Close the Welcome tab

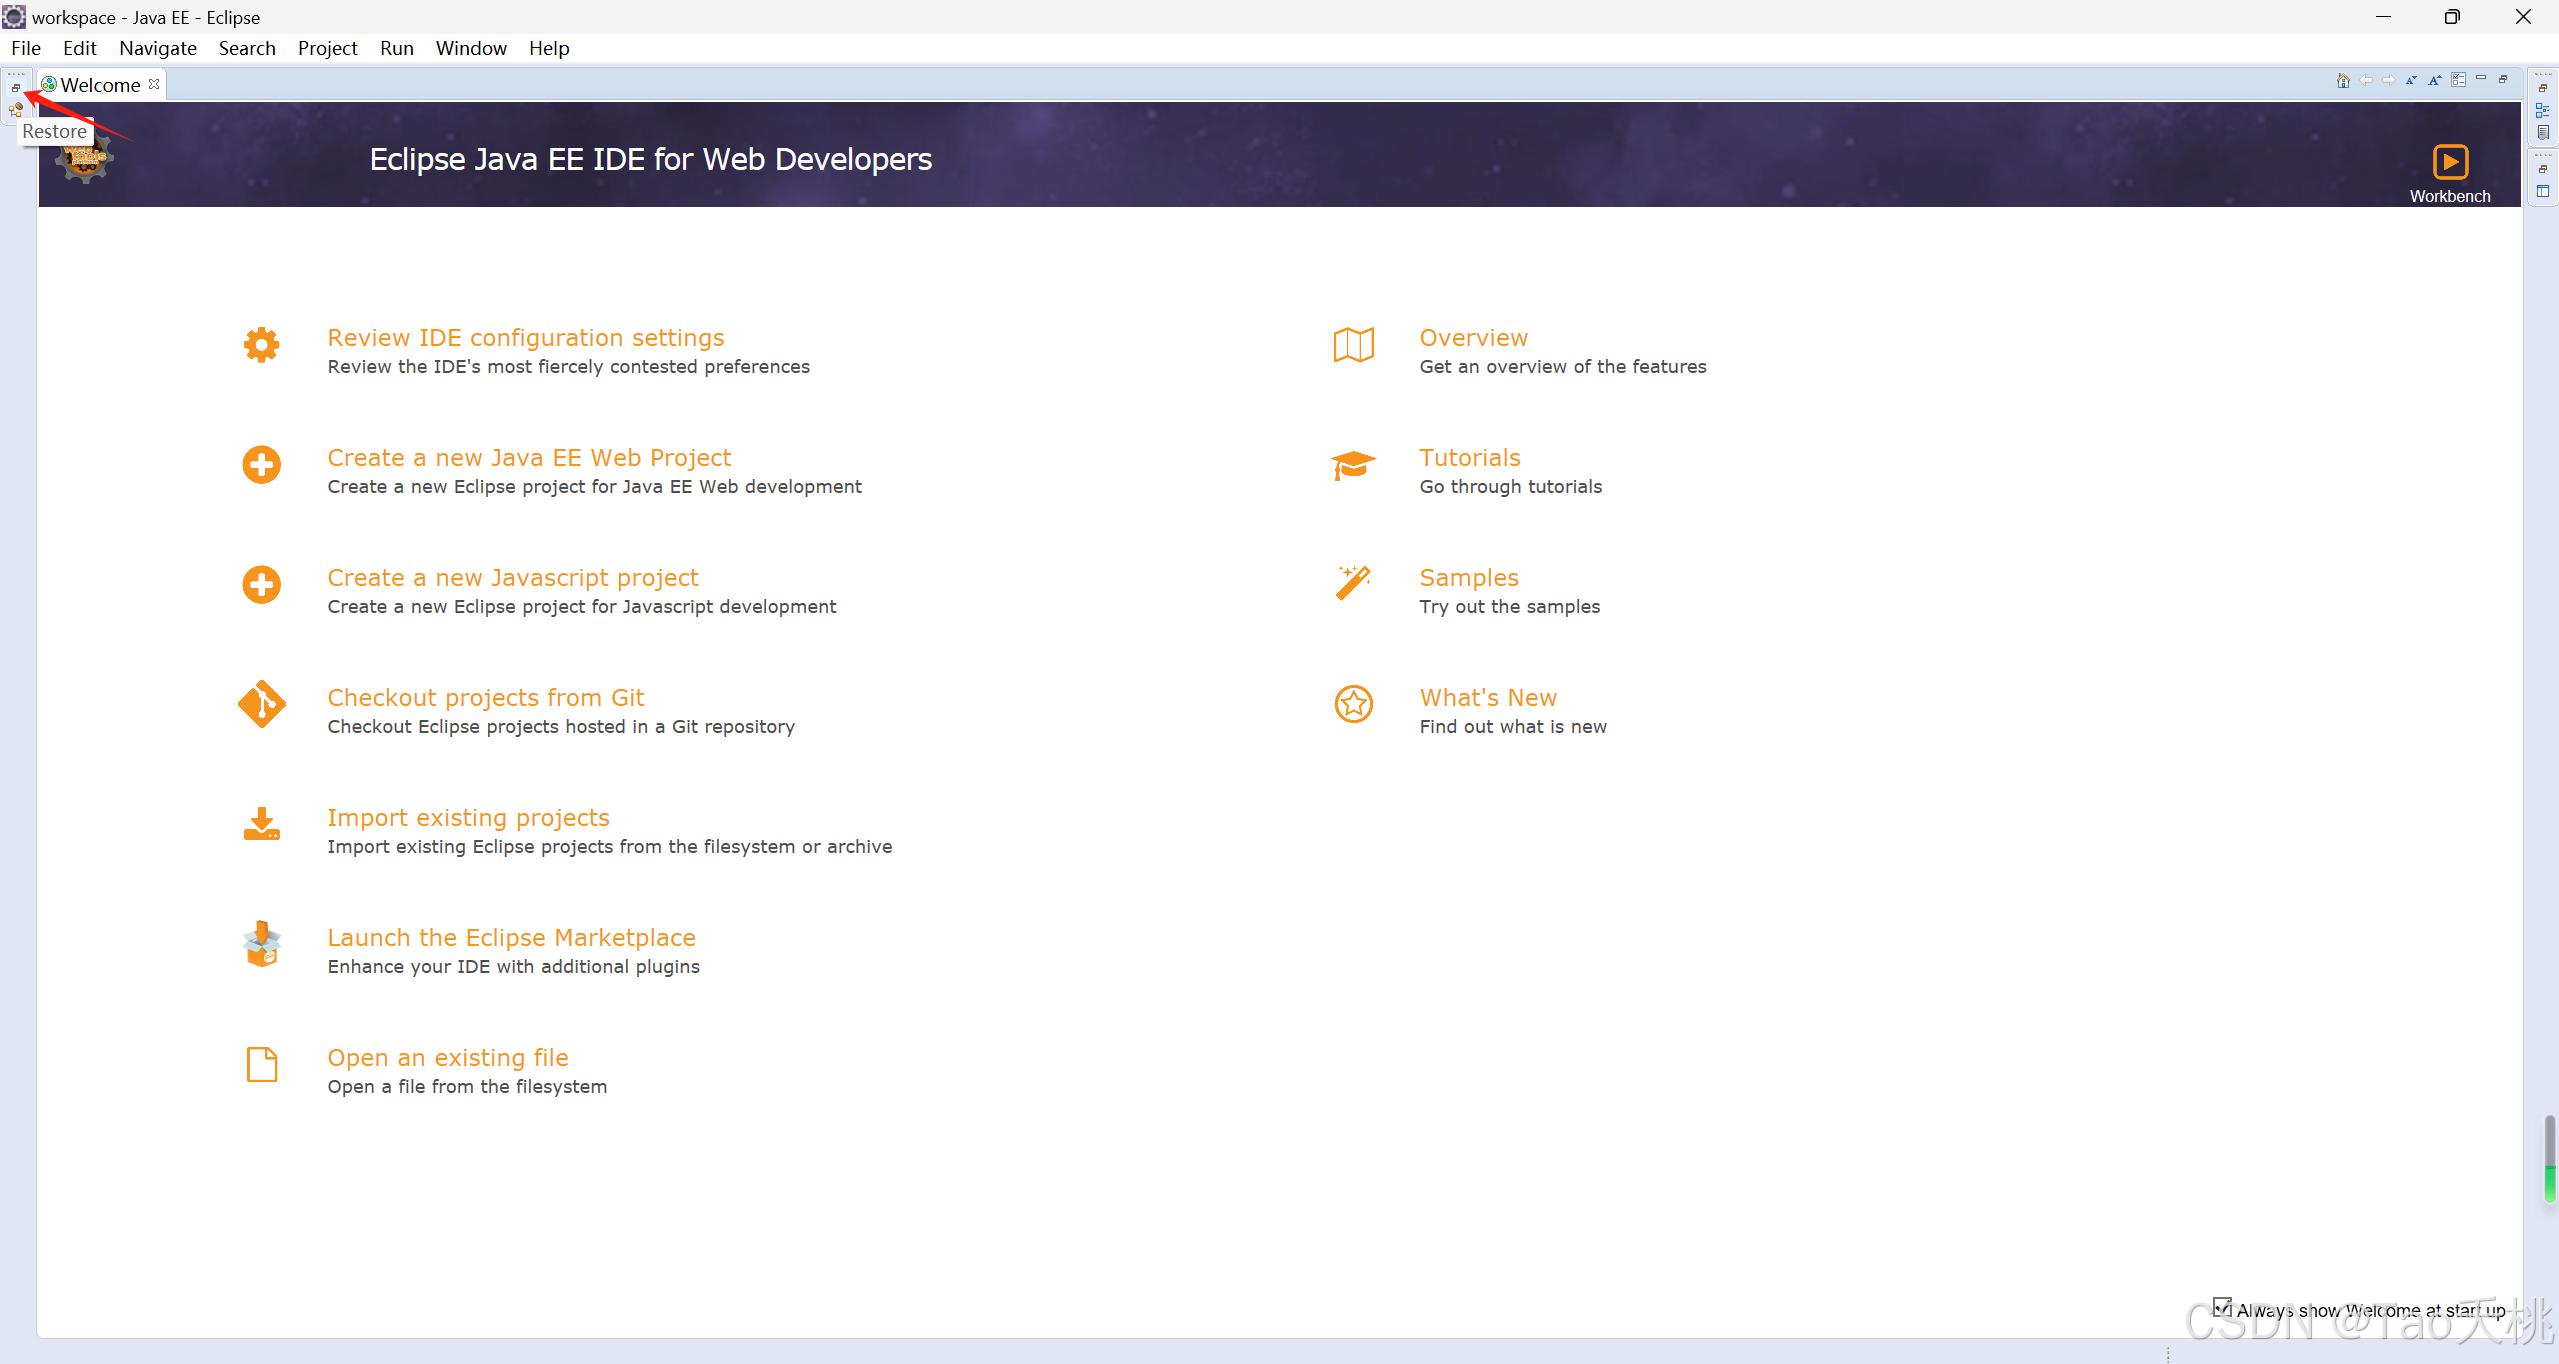[x=154, y=84]
